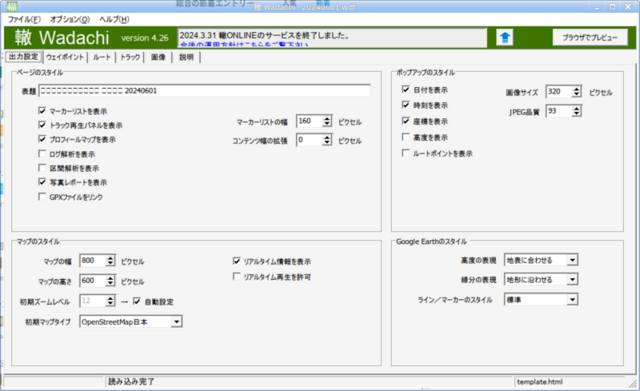
Task: Click the マップの幅 spinner arrows
Action: tap(110, 261)
